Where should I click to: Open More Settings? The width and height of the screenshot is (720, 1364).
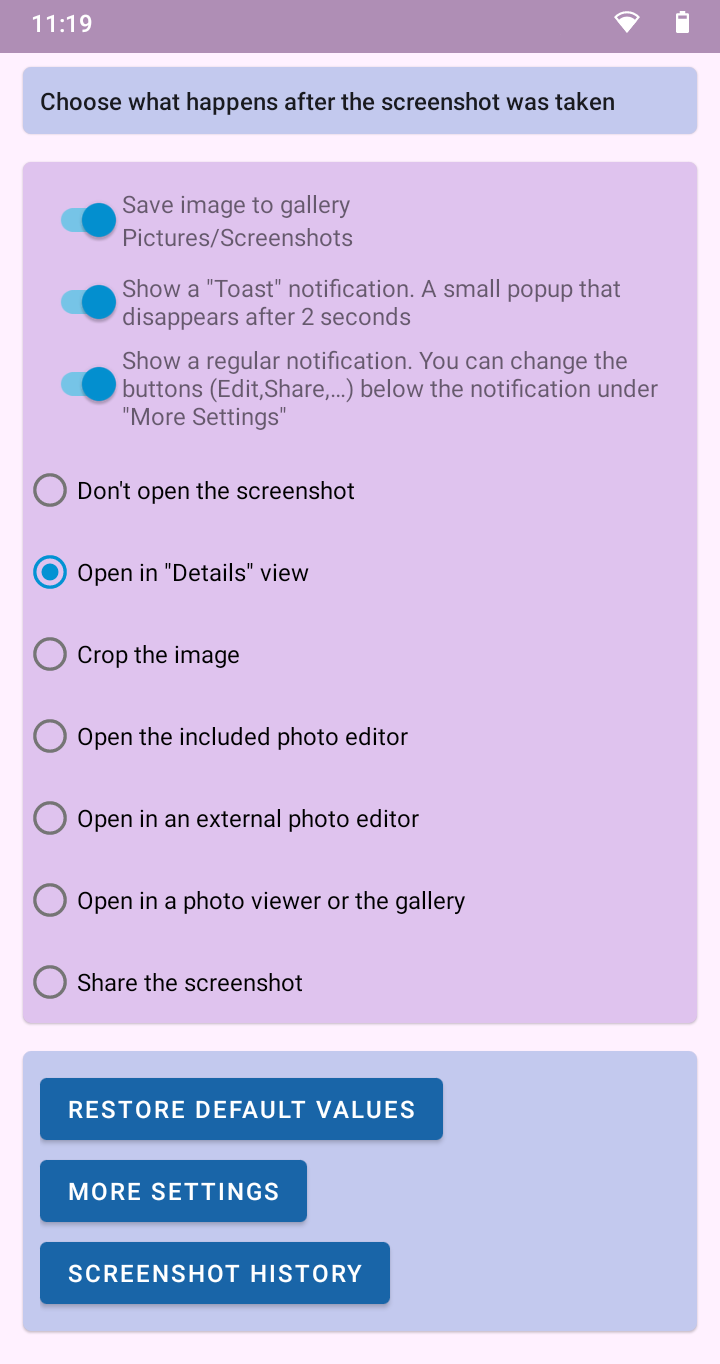click(173, 1191)
